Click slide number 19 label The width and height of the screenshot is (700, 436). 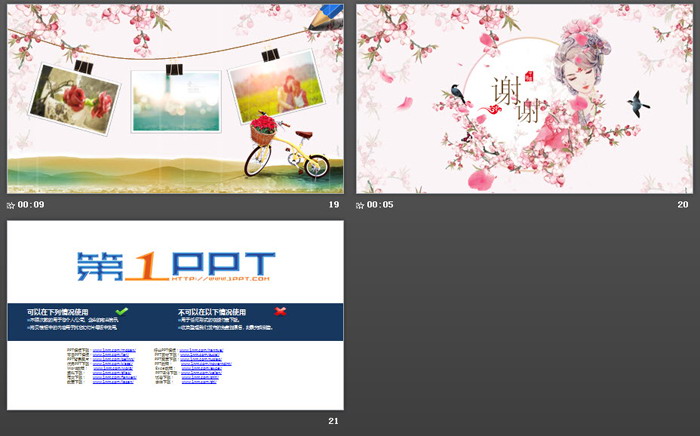334,205
